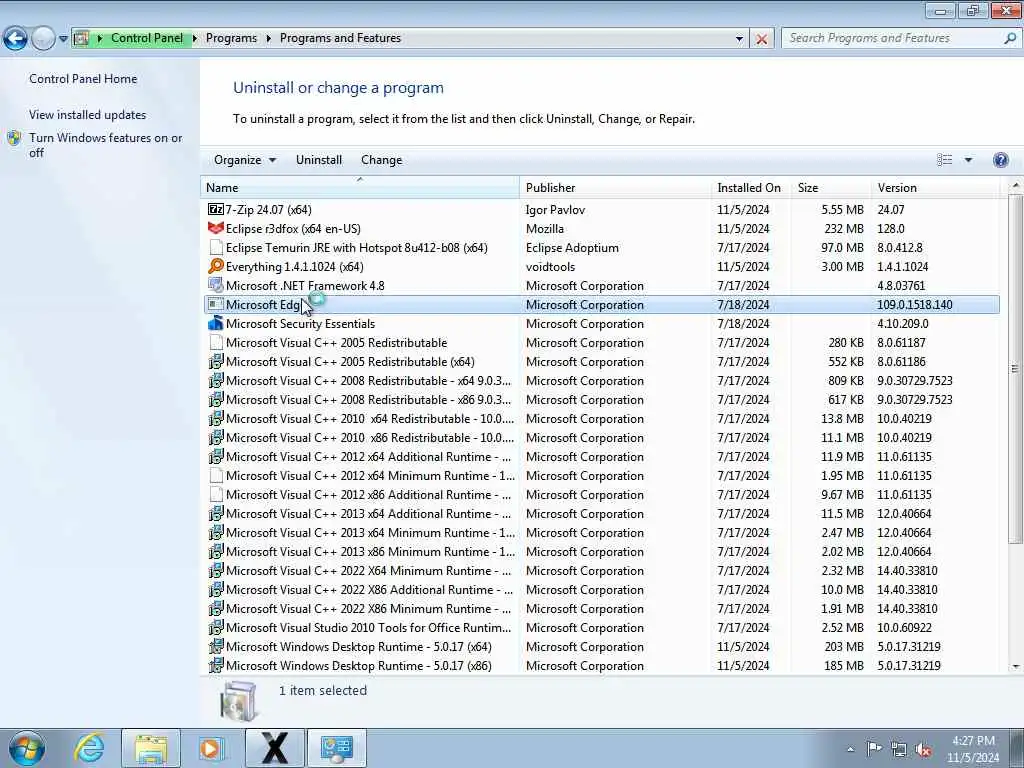Click the 7-Zip 24.07 program icon
The width and height of the screenshot is (1024, 768).
click(x=216, y=210)
